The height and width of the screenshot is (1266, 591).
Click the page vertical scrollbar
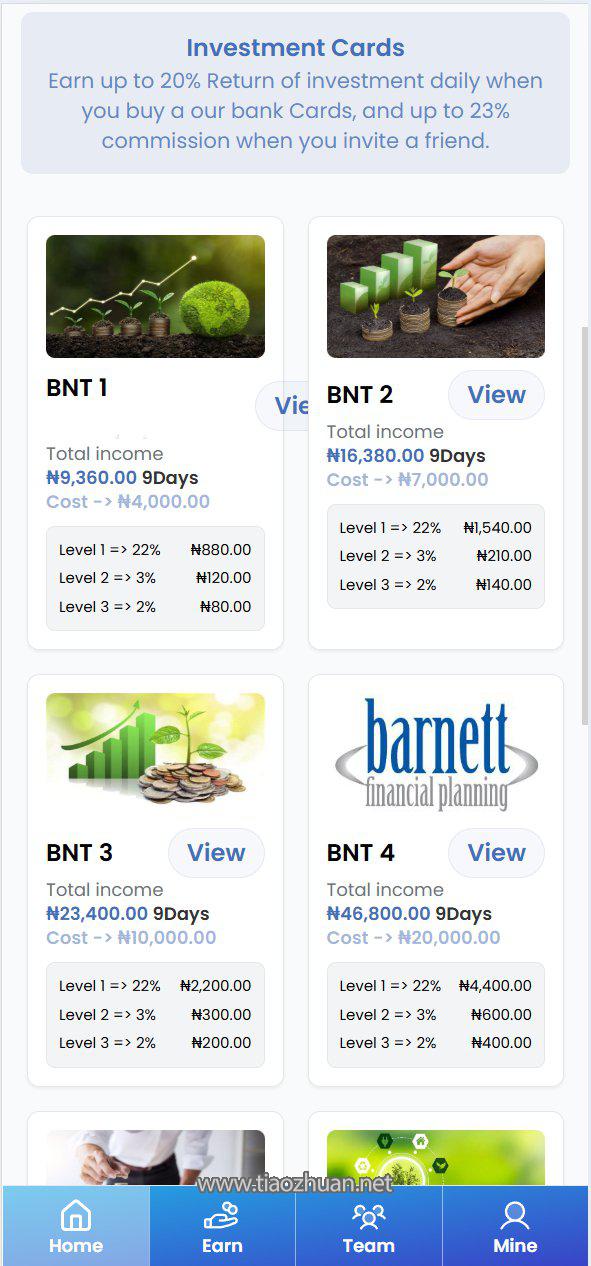[586, 526]
